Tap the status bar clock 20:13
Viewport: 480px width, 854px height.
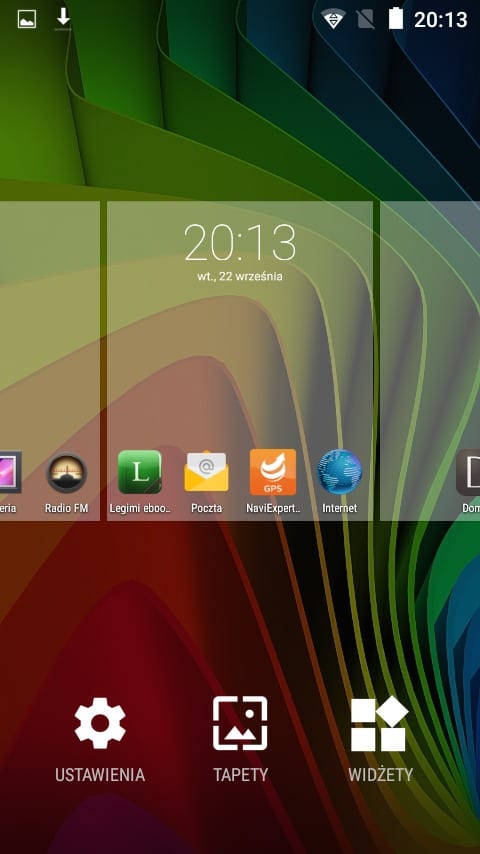(x=440, y=20)
